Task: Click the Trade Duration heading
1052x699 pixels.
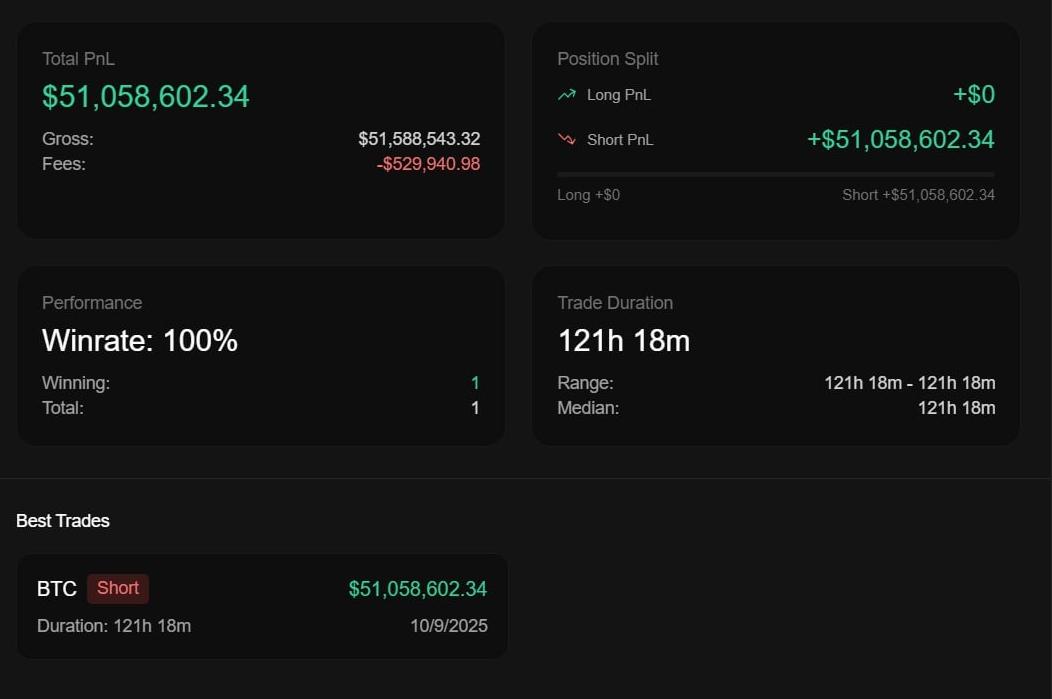Action: click(615, 303)
